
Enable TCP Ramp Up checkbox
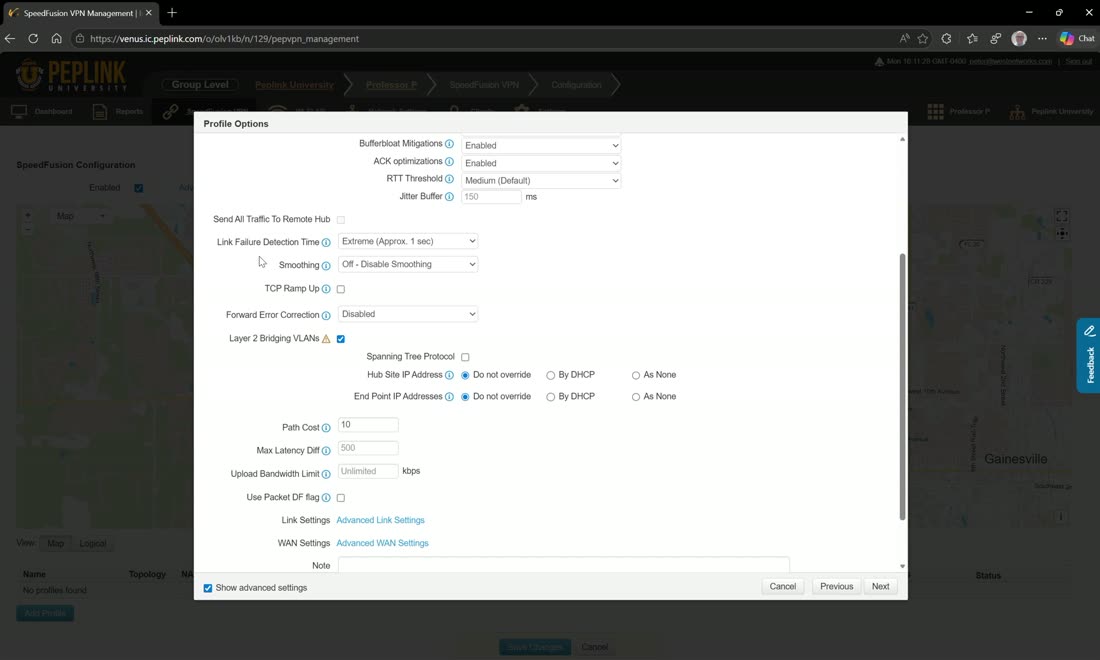pyautogui.click(x=341, y=289)
